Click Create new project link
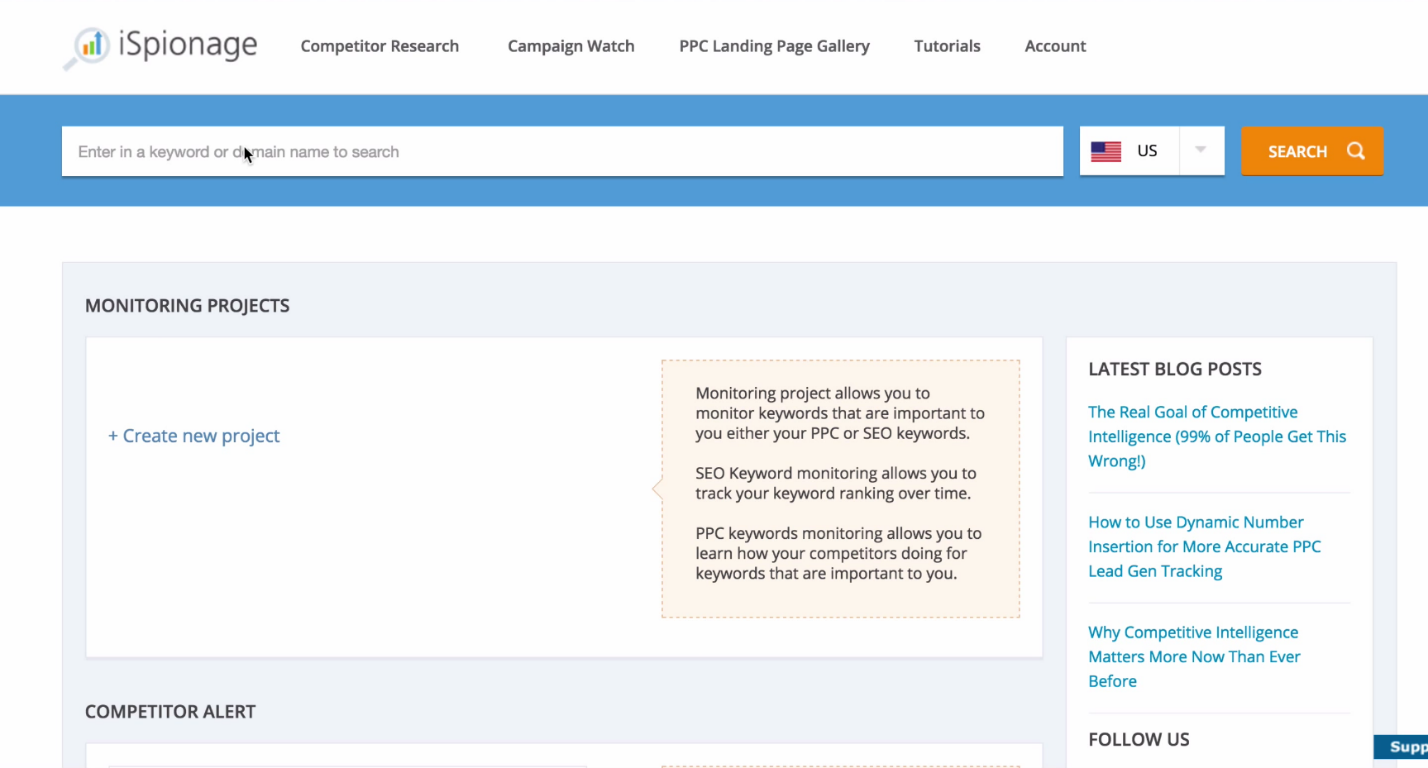Screen dimensions: 1428x768 [x=194, y=436]
